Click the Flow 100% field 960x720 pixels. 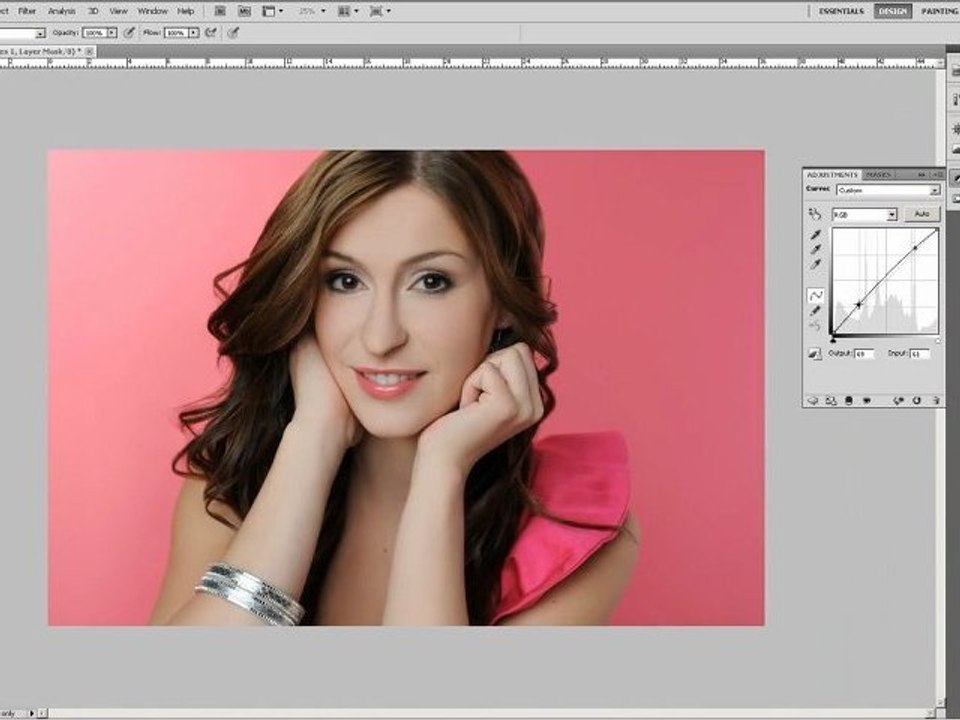(176, 33)
